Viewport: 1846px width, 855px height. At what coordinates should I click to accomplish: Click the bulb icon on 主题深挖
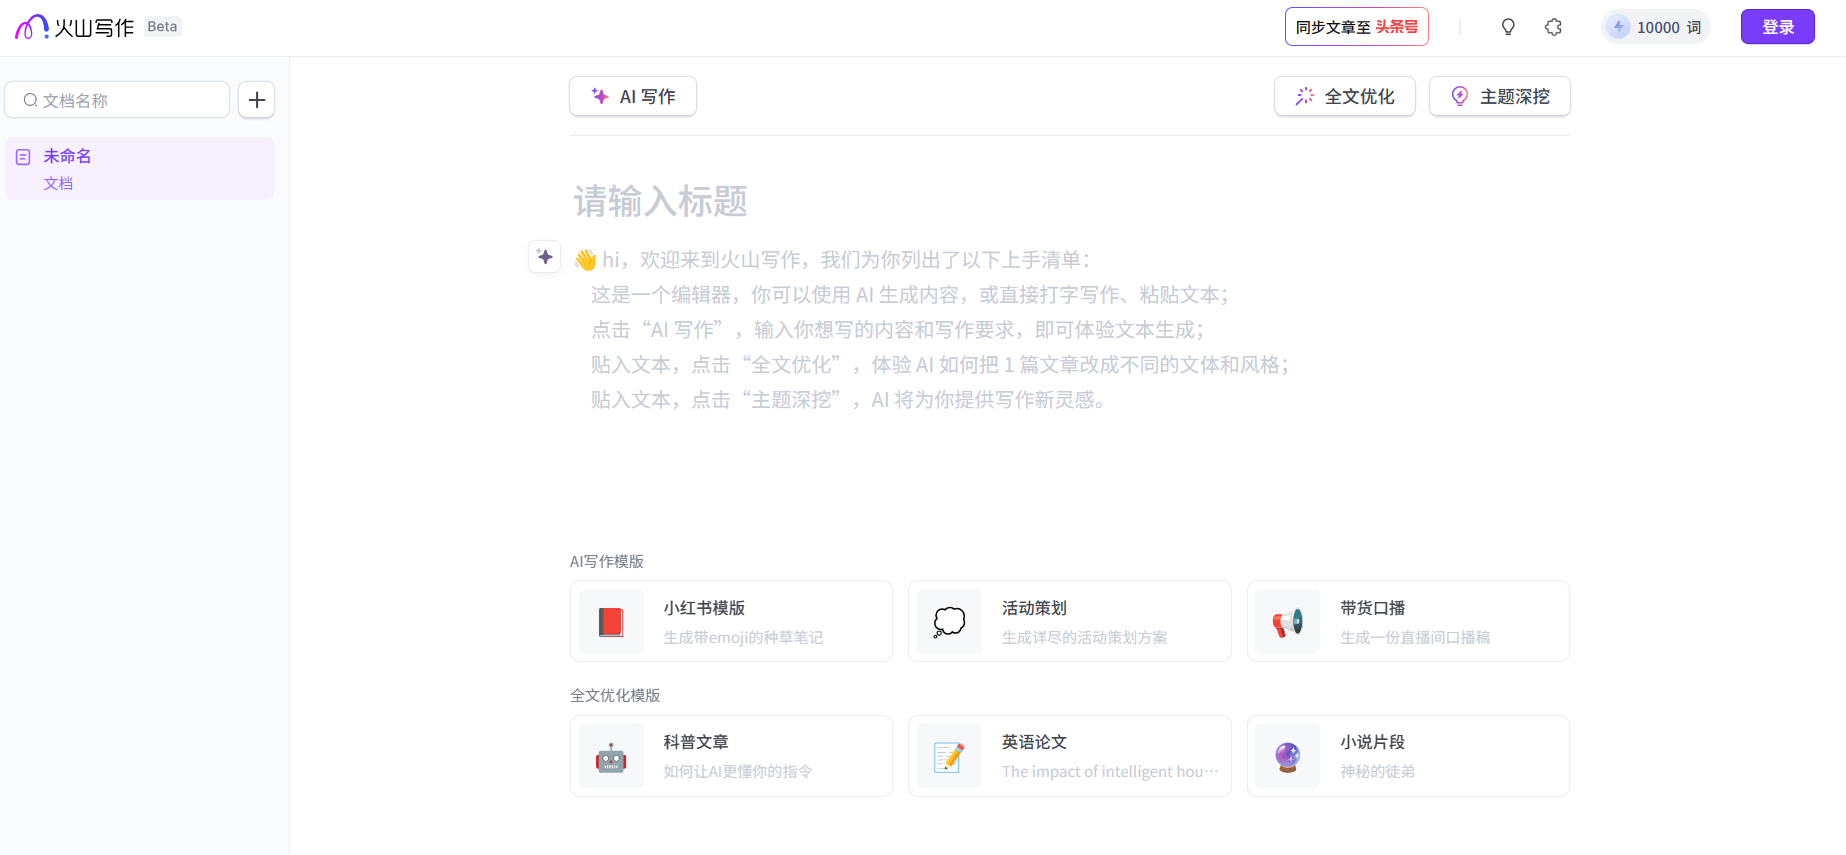coord(1460,96)
